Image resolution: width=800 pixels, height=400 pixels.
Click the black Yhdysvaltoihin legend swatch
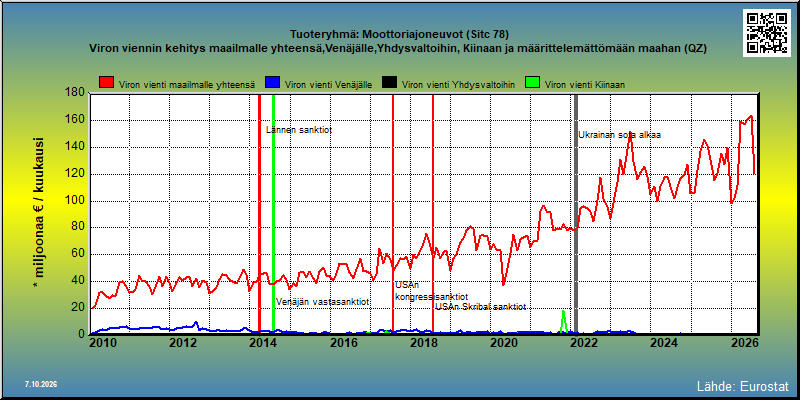[390, 83]
